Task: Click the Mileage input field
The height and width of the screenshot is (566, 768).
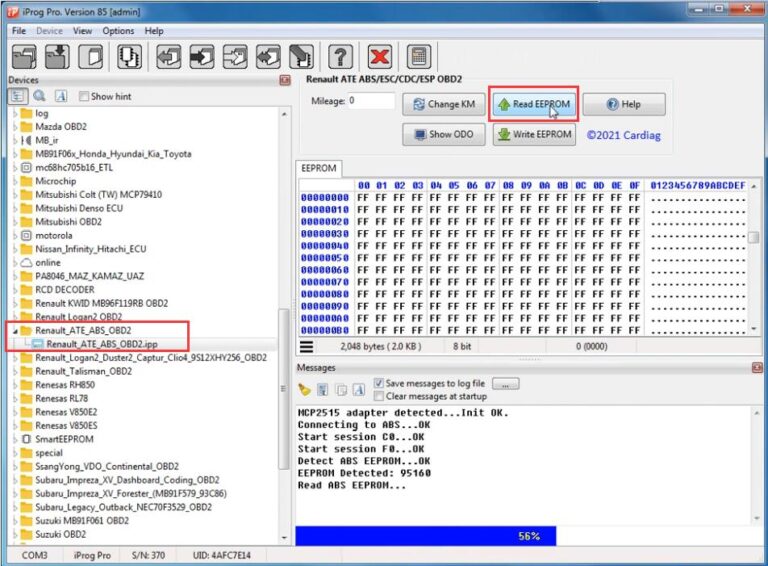Action: coord(371,101)
